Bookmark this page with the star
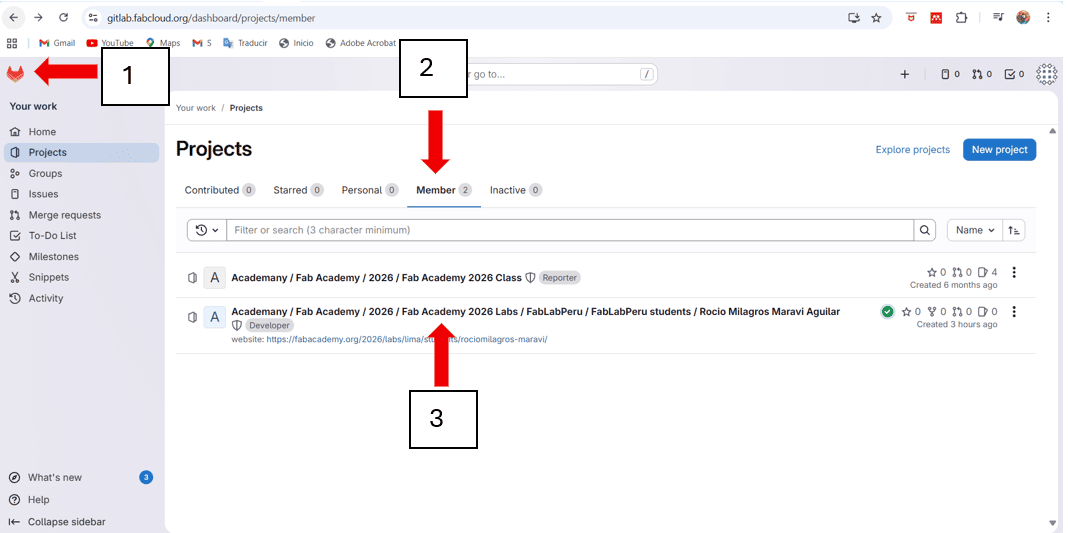1068x533 pixels. click(876, 18)
